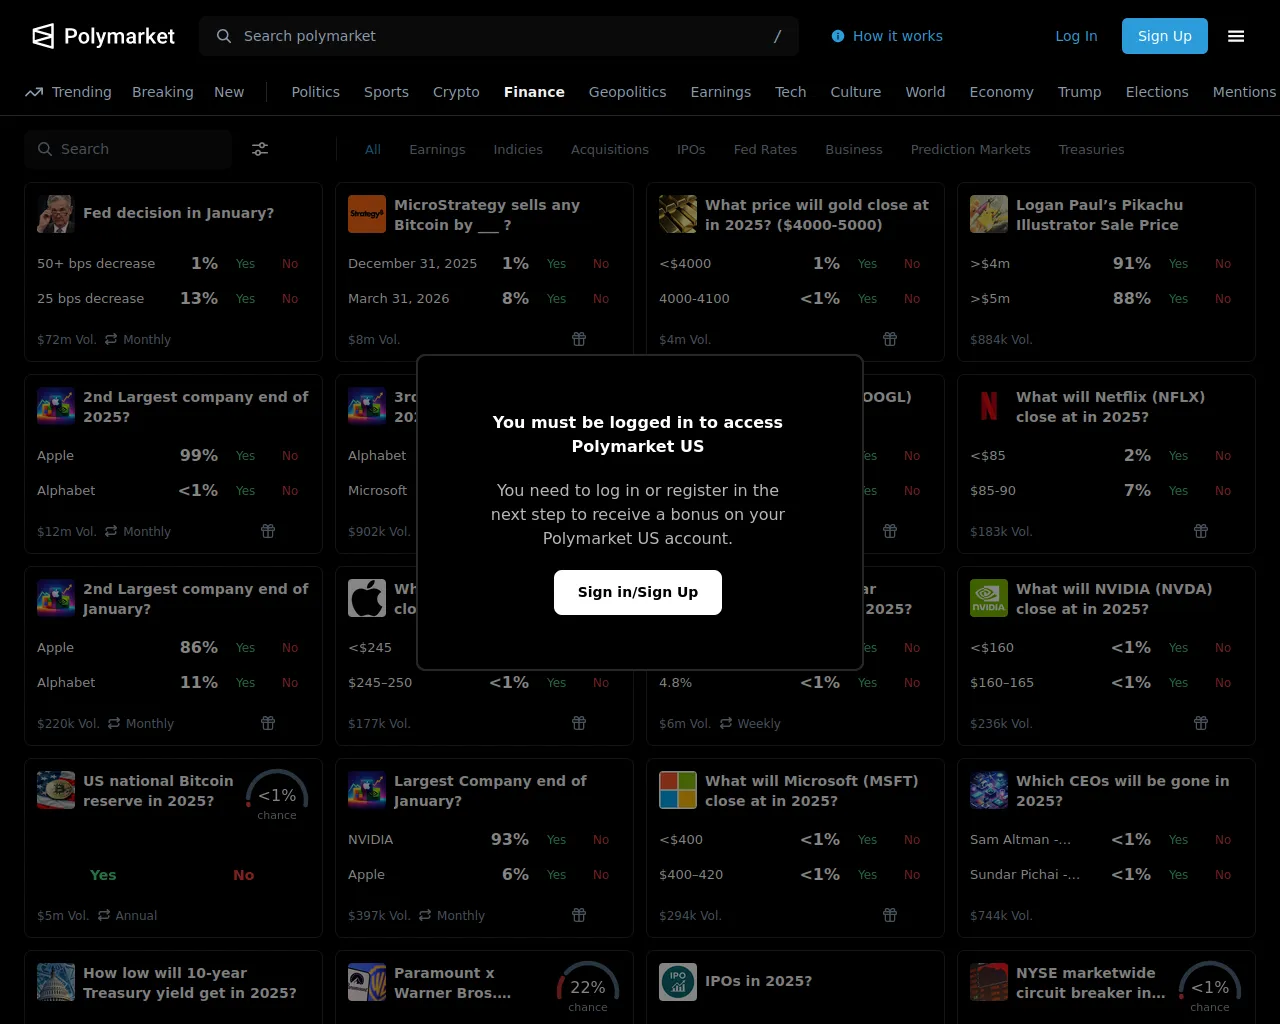Image resolution: width=1280 pixels, height=1024 pixels.
Task: Click the gold bars market thumbnail
Action: pos(678,214)
